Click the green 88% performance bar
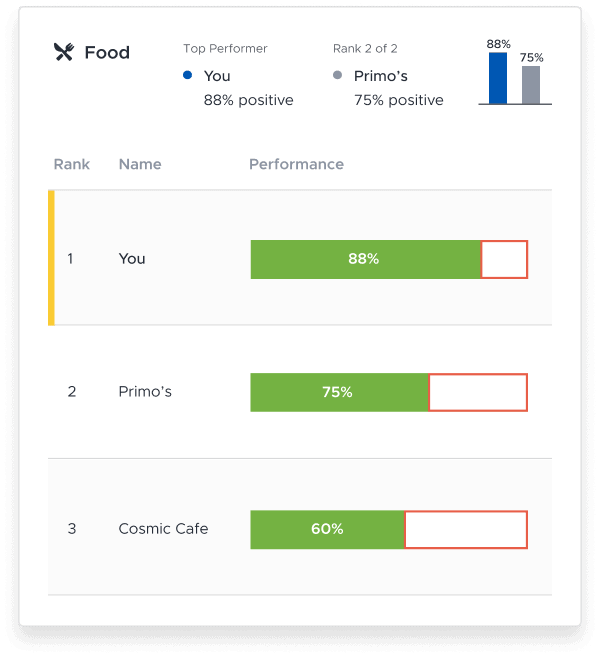Viewport: 601px width, 658px height. coord(365,259)
